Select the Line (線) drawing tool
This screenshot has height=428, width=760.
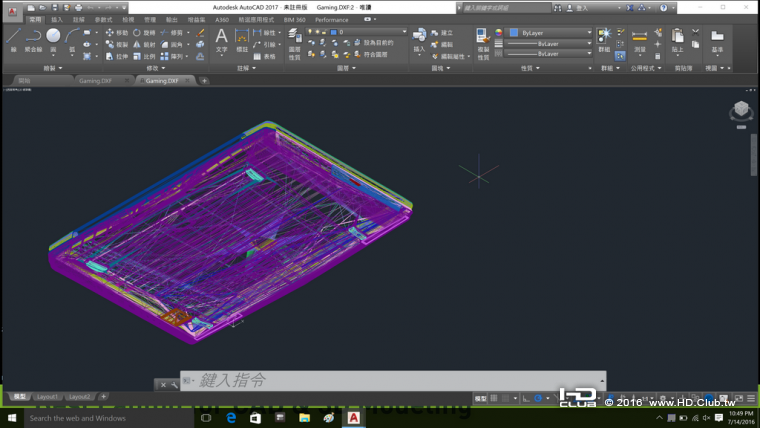pos(13,37)
